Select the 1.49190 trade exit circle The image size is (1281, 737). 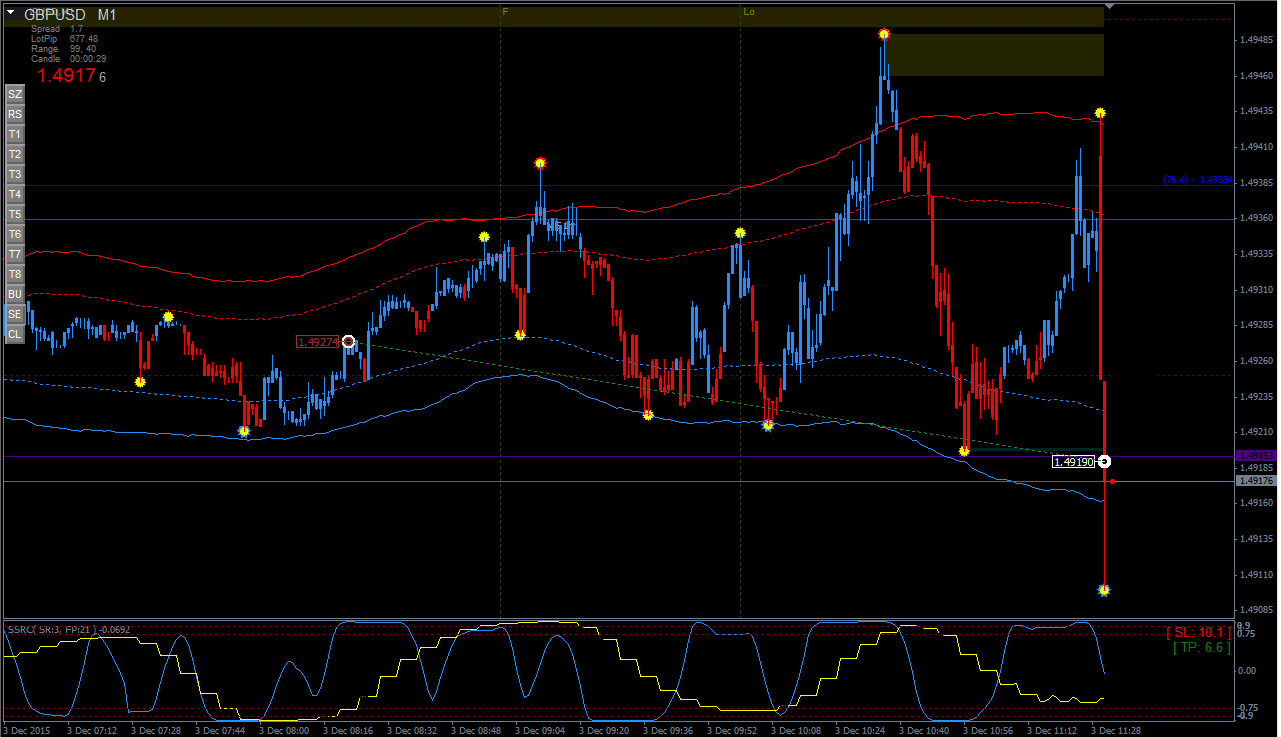tap(1104, 461)
